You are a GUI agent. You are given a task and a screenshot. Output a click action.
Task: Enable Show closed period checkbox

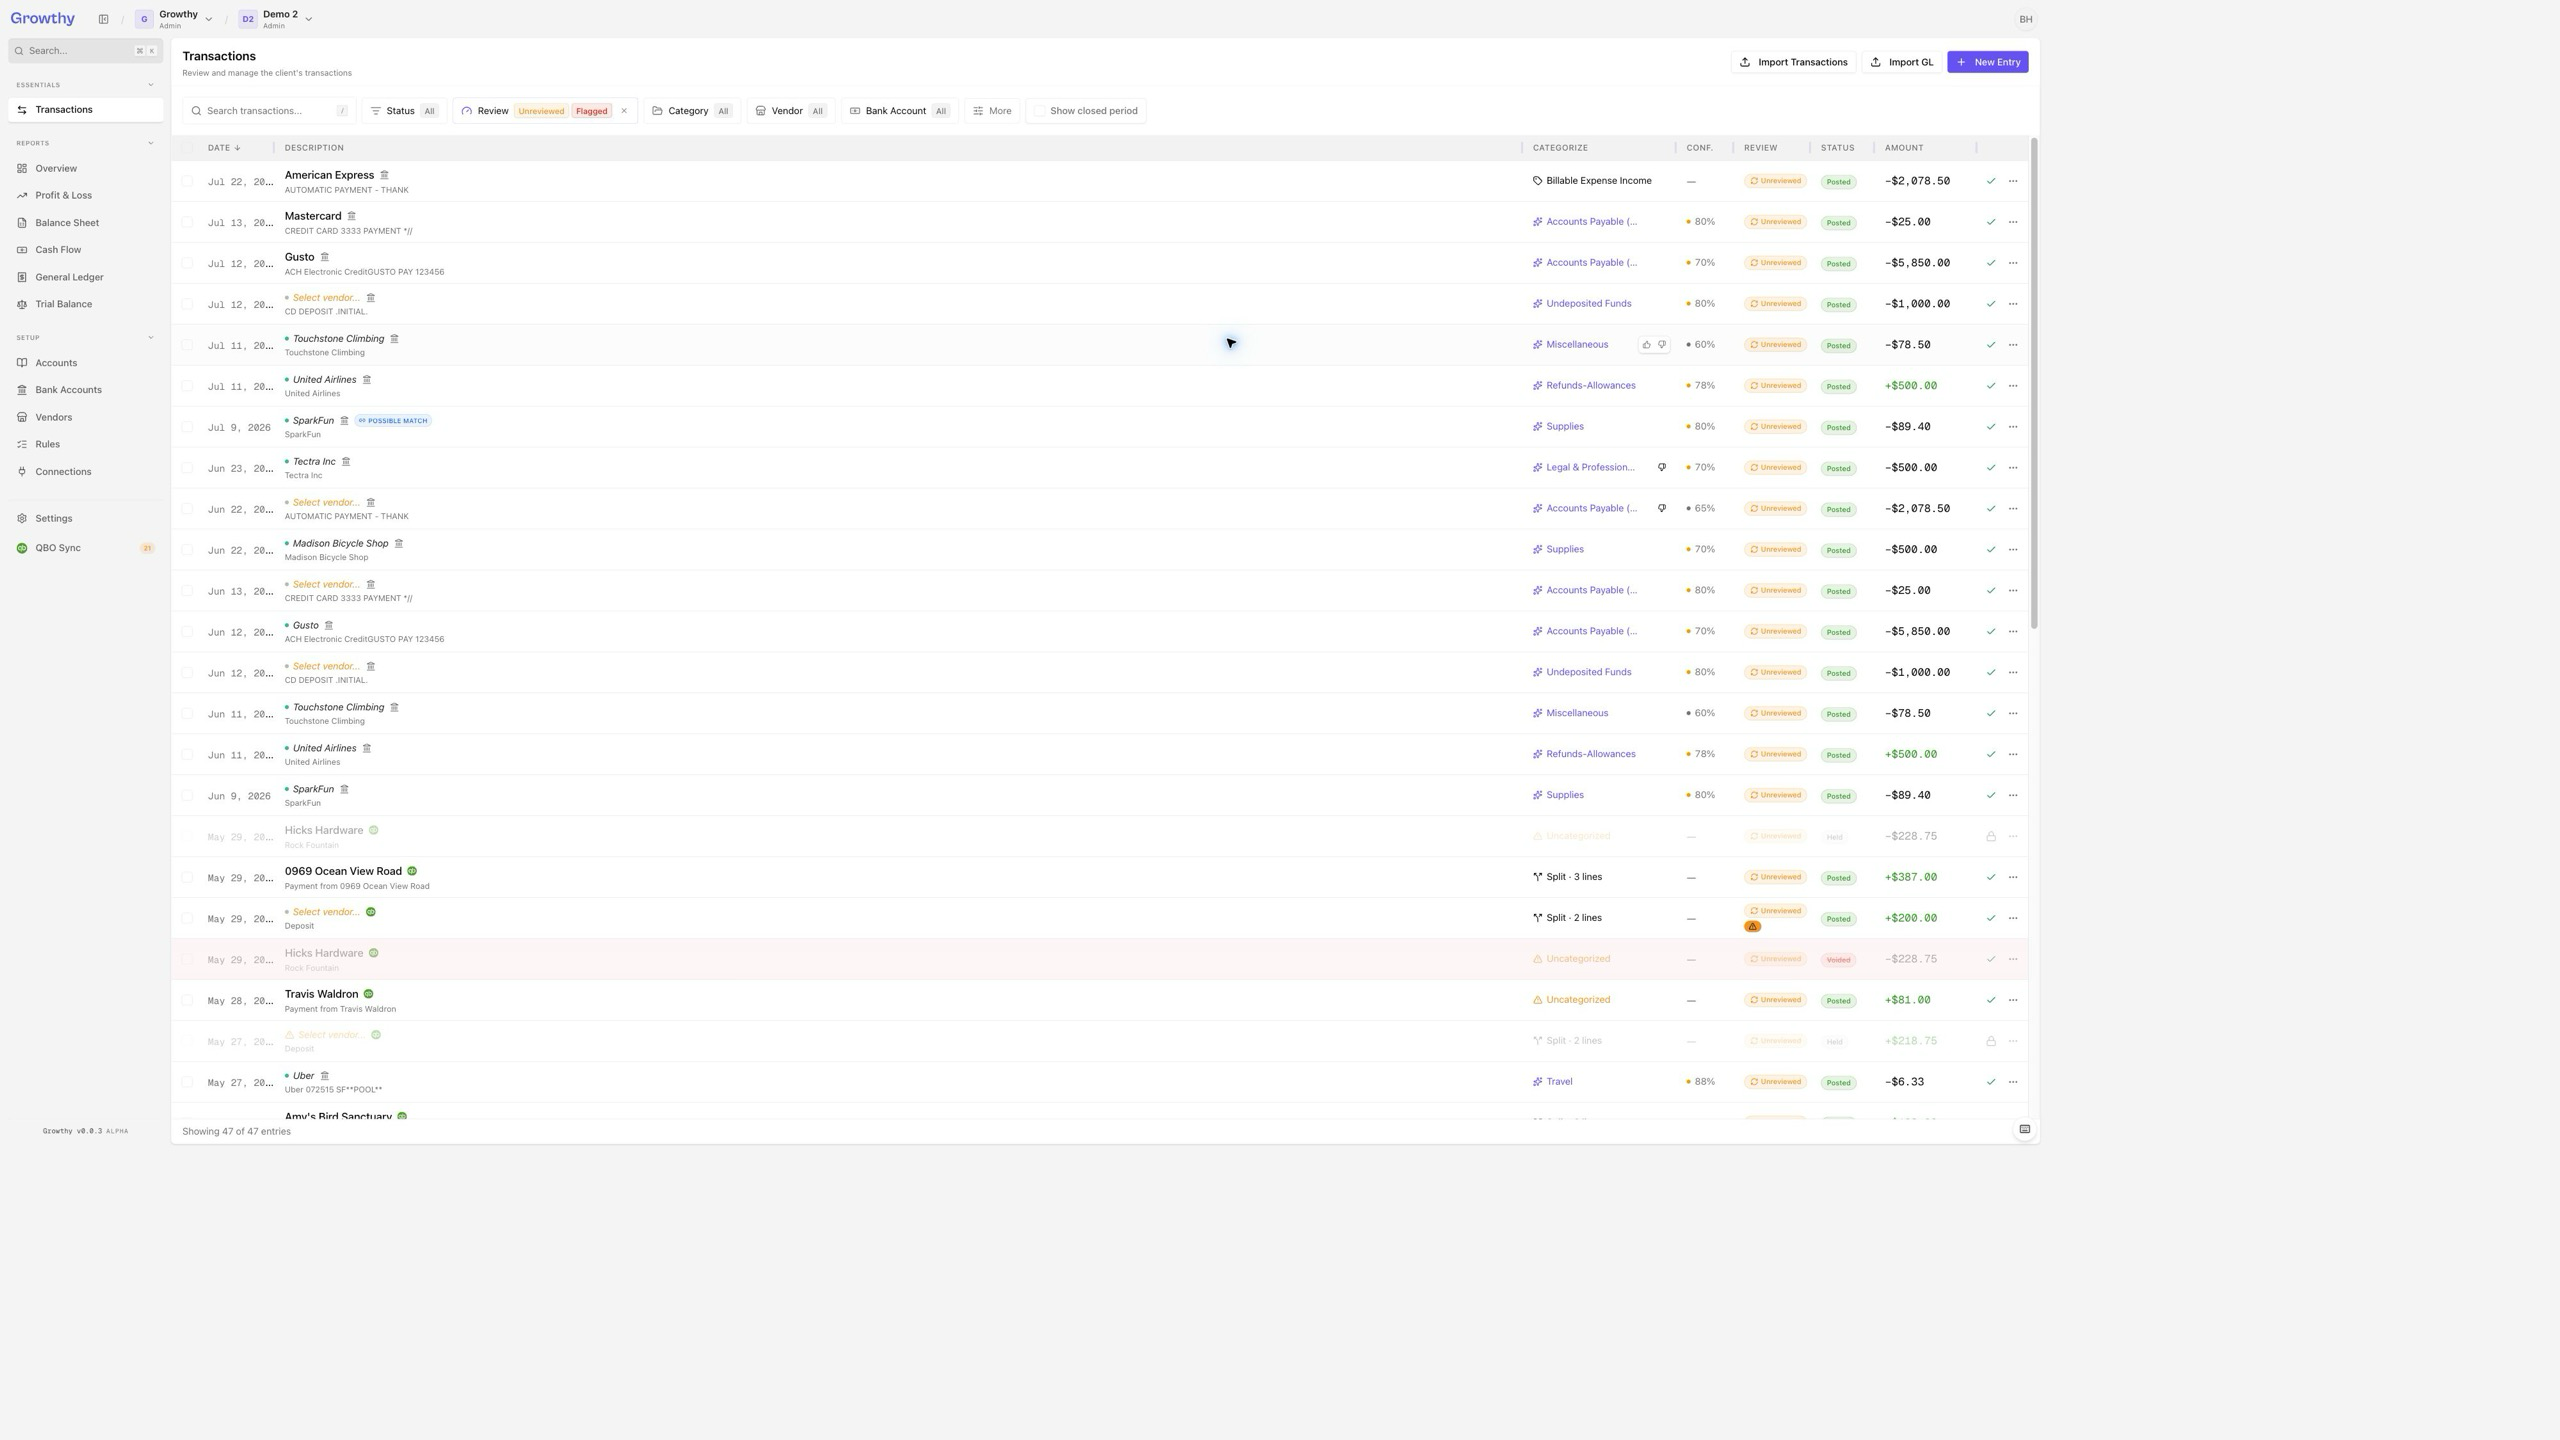pos(1039,111)
